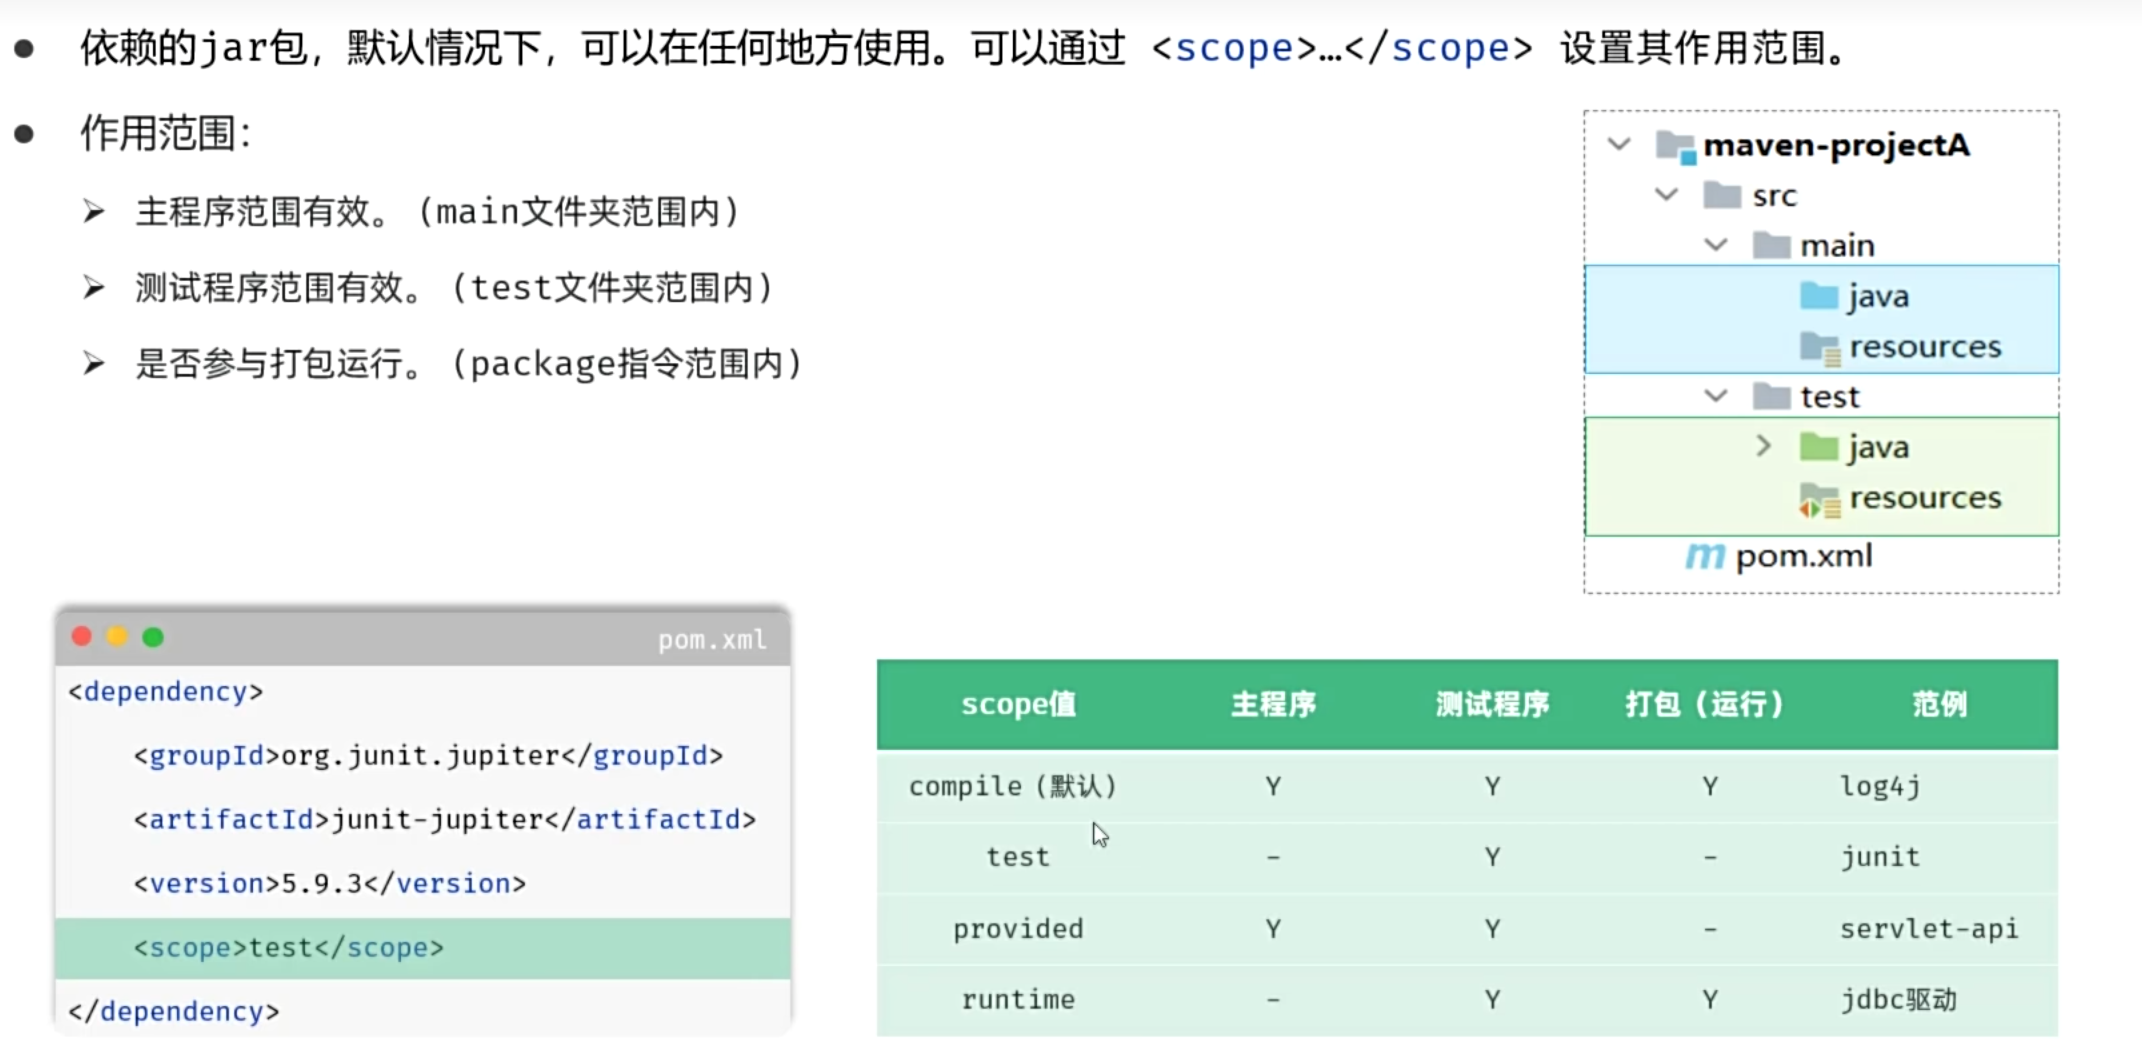Click the green test java folder icon
This screenshot has width=2142, height=1060.
point(1818,447)
